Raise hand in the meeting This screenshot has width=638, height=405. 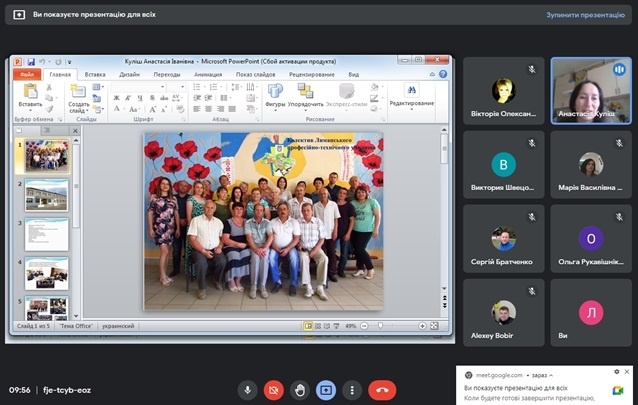299,389
